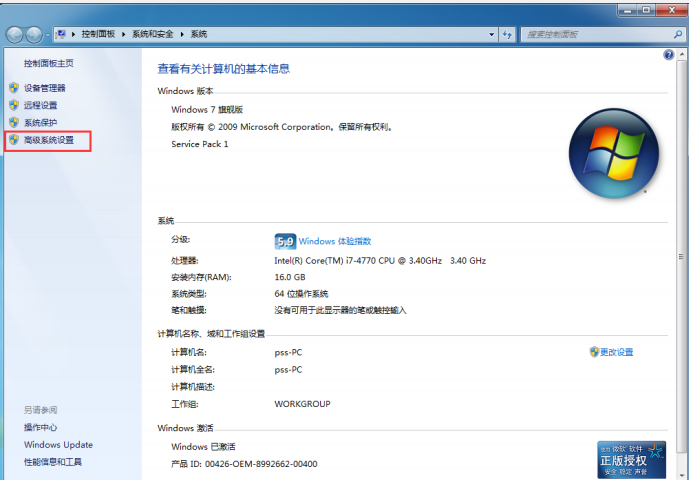Click the 64 位操作系统 value
This screenshot has height=480, width=689.
pyautogui.click(x=301, y=294)
